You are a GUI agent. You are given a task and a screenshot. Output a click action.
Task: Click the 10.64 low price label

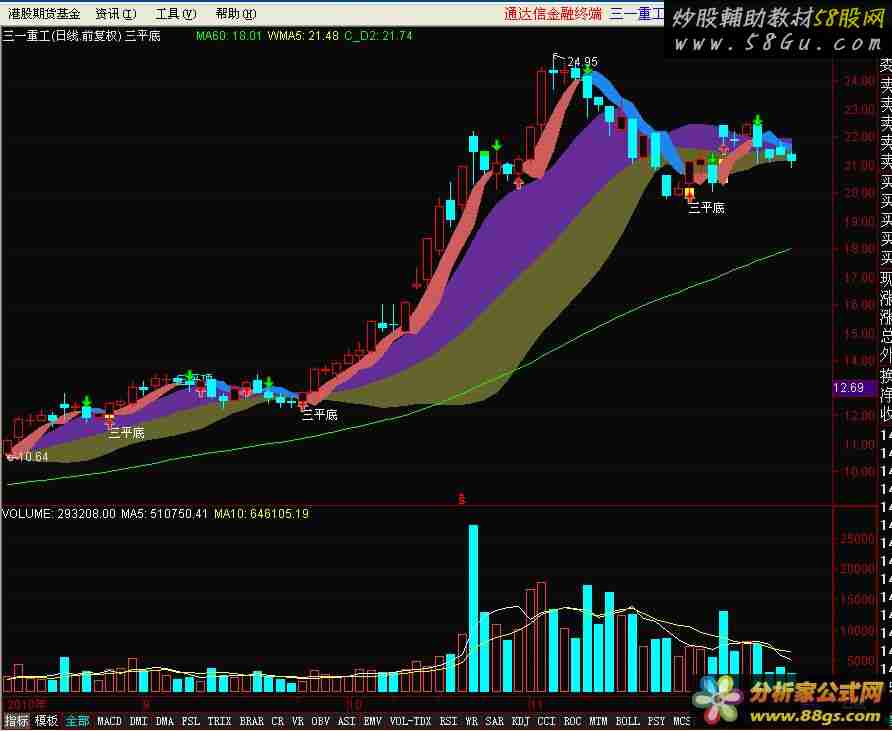(32, 457)
